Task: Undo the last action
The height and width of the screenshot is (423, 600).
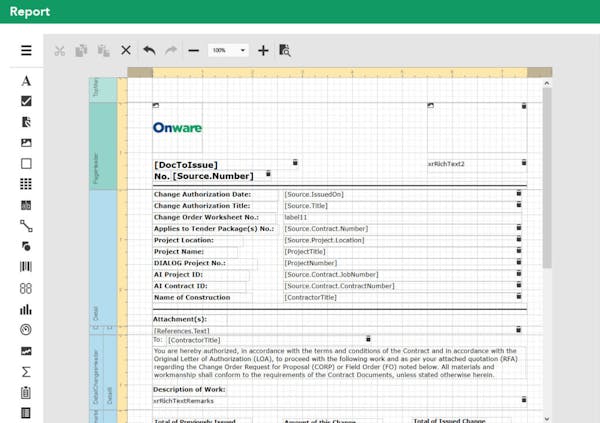Action: 149,50
